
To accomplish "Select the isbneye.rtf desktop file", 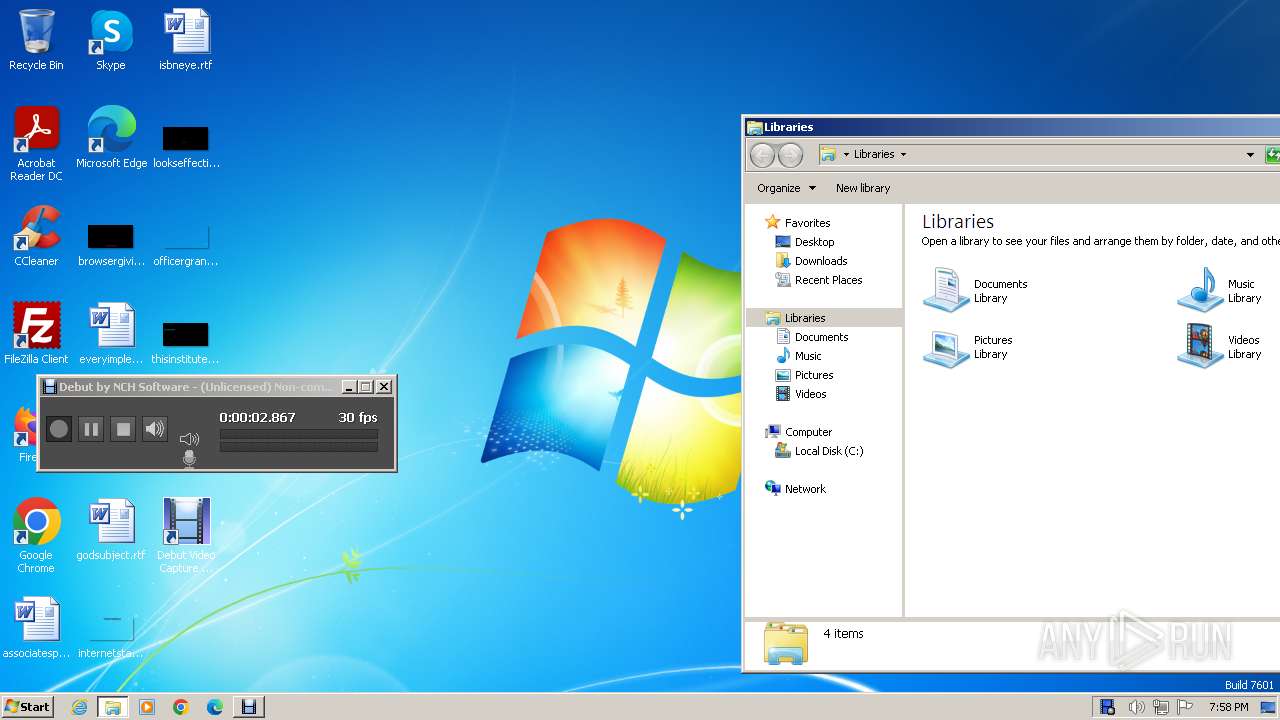I will pos(186,40).
